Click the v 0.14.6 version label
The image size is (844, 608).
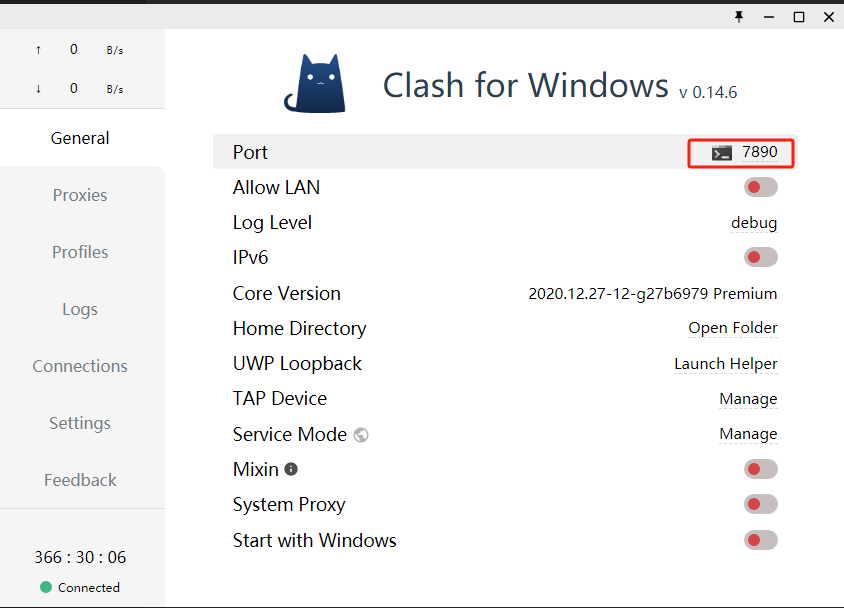(x=708, y=93)
